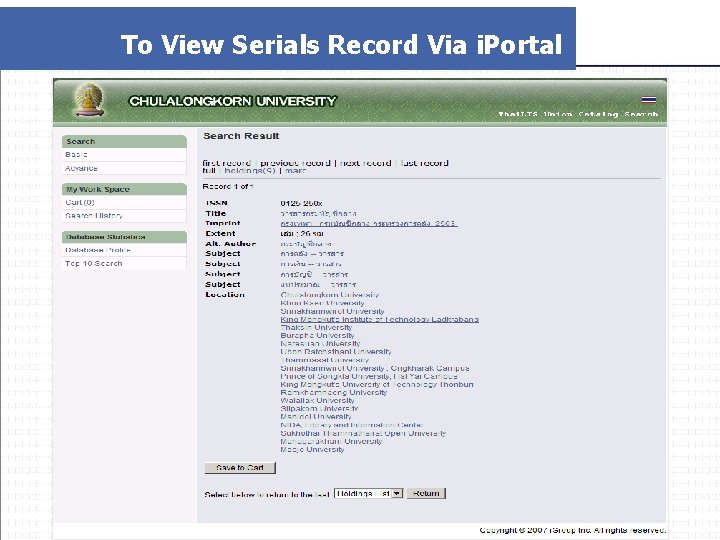Open Database Profile in the sidebar

(x=98, y=250)
